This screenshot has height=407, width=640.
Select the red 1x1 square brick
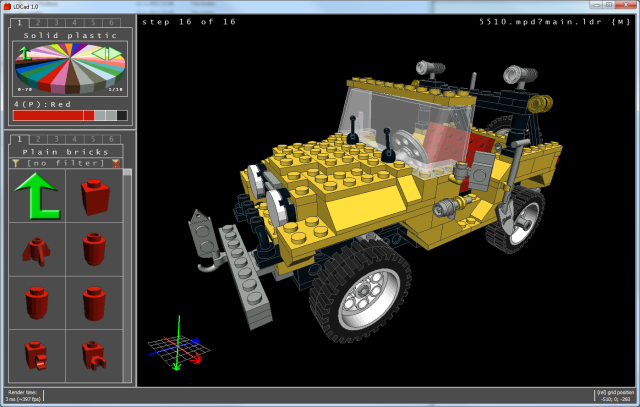(93, 197)
